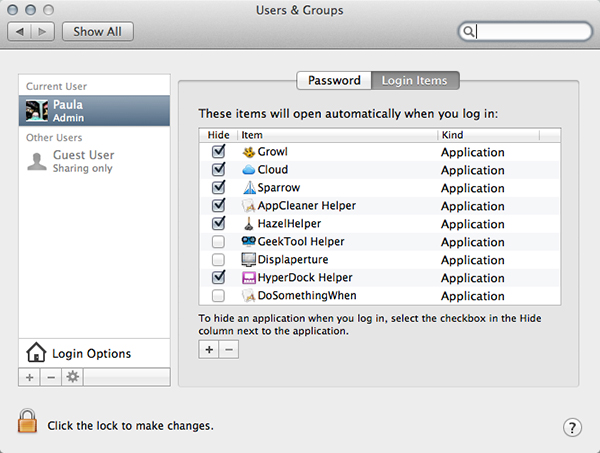Check the Hide box for Displaperture
This screenshot has width=600, height=453.
218,260
